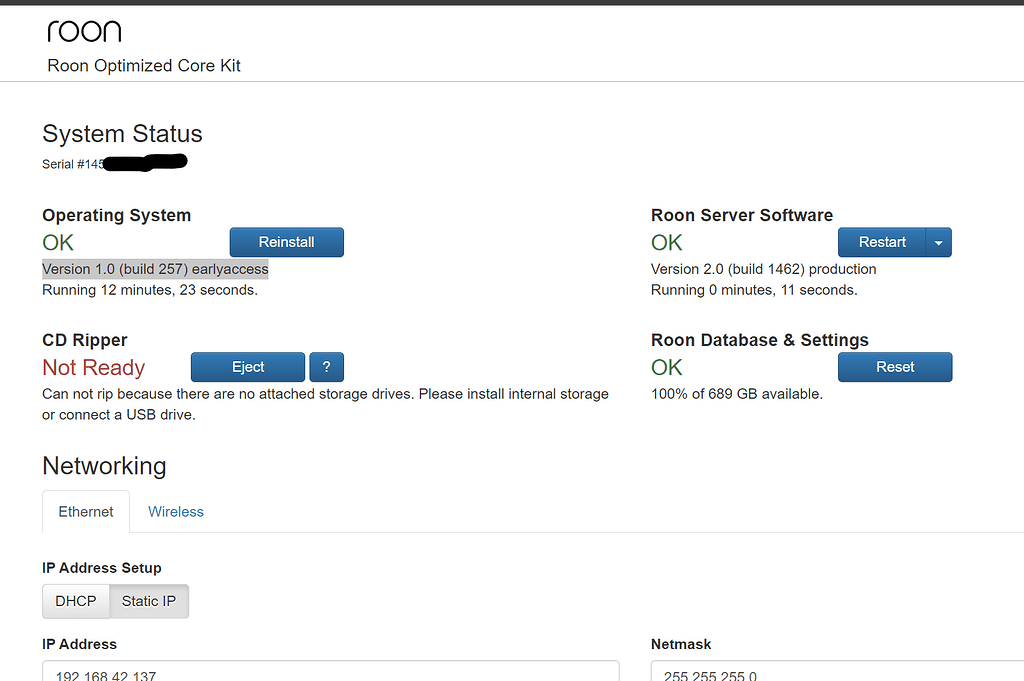The image size is (1024, 681).
Task: Select the Static IP option
Action: pyautogui.click(x=148, y=601)
